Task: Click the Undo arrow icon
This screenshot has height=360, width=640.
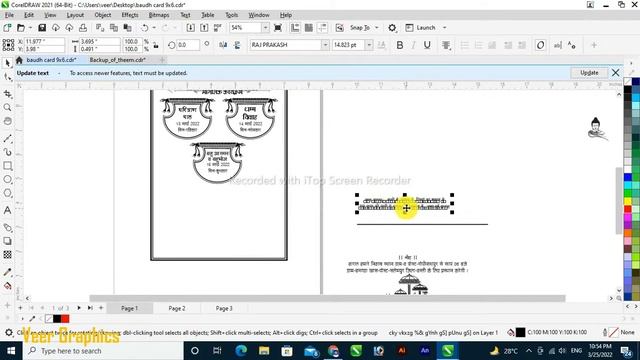Action: (144, 28)
